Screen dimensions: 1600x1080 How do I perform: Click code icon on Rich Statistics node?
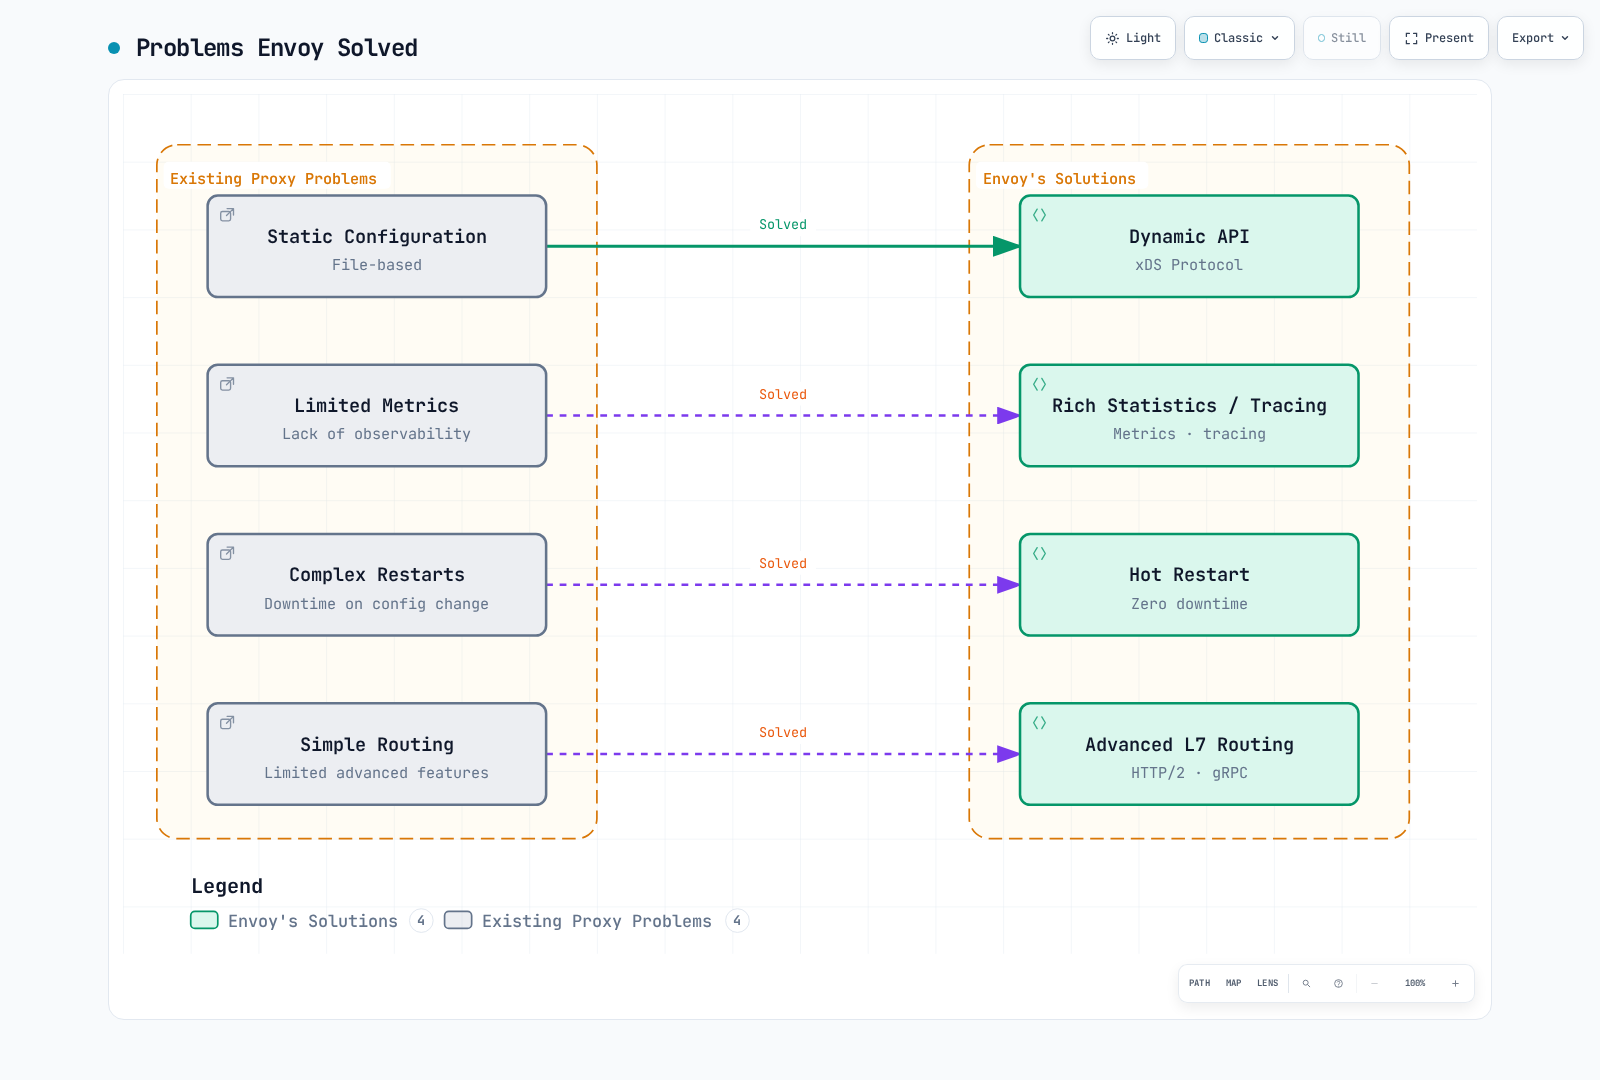[1039, 384]
